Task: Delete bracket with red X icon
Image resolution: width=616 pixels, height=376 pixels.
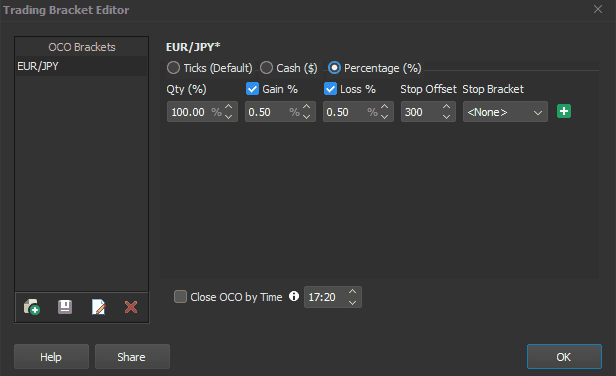Action: click(x=131, y=307)
